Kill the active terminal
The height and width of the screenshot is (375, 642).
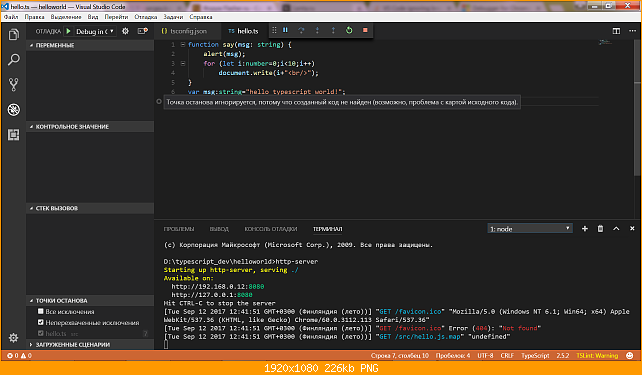[x=600, y=228]
